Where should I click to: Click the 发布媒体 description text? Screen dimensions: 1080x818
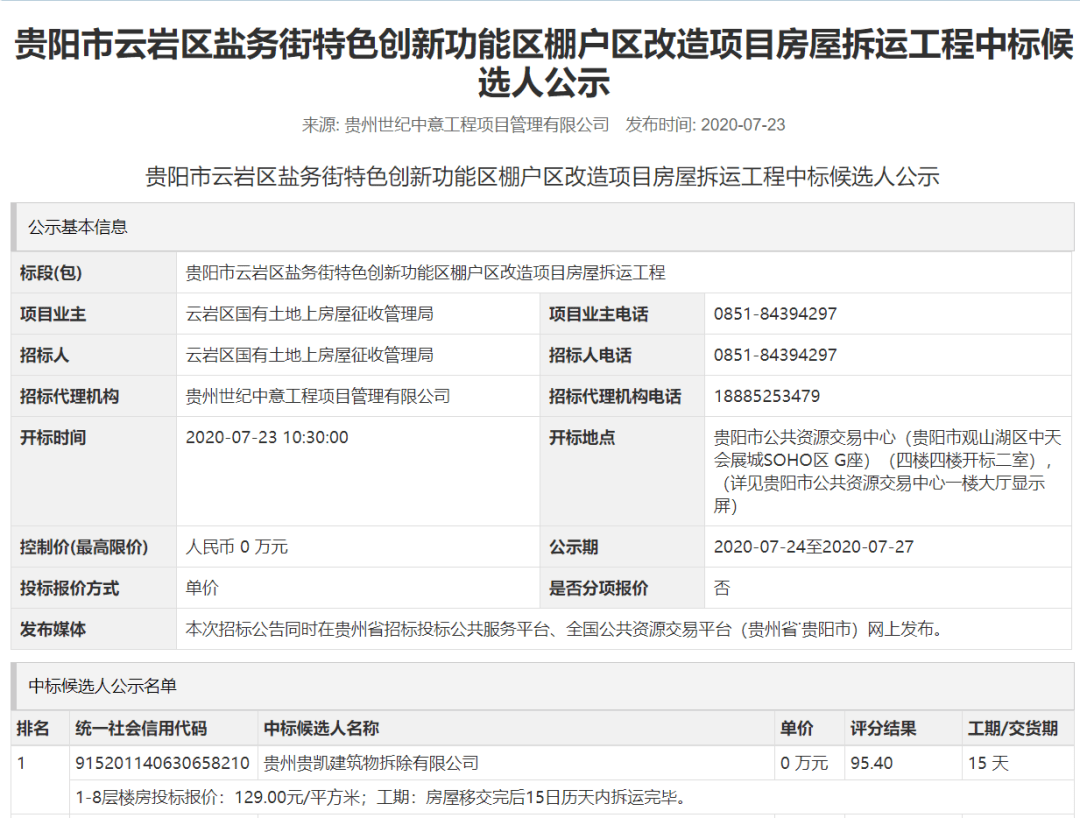563,629
